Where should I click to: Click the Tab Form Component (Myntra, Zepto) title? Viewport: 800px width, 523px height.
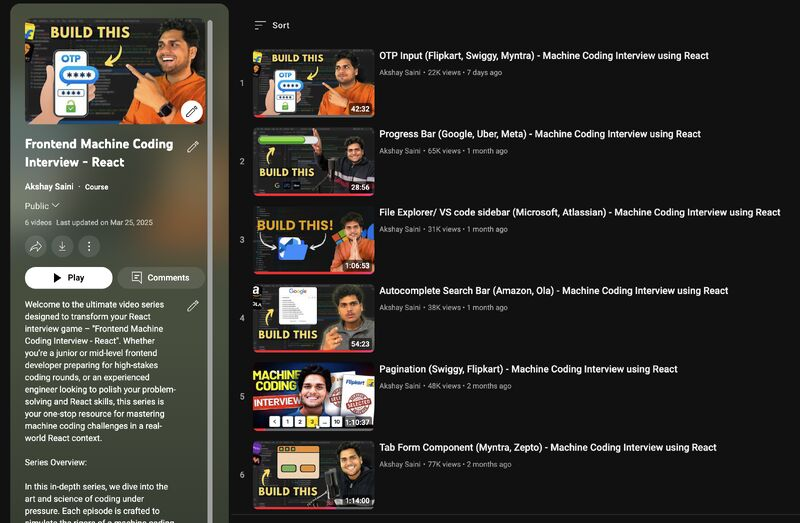click(x=547, y=447)
